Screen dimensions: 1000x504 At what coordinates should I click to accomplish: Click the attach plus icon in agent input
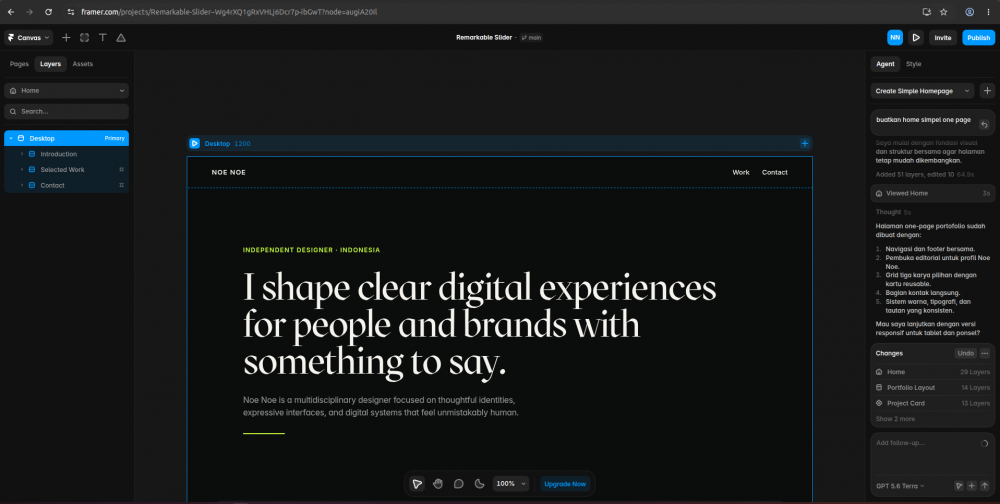point(971,486)
